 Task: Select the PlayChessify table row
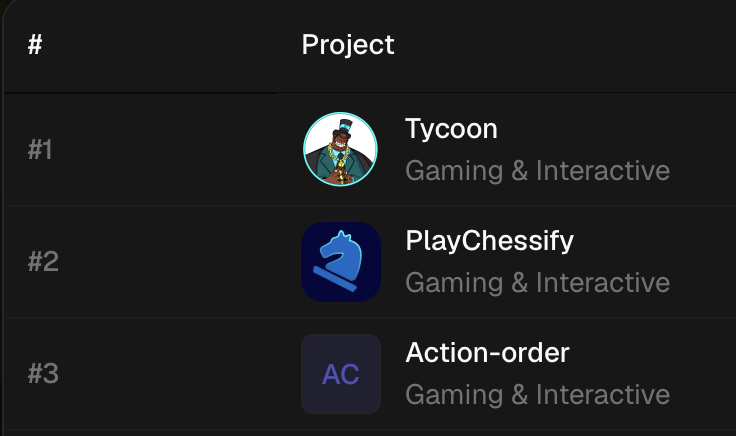(370, 262)
